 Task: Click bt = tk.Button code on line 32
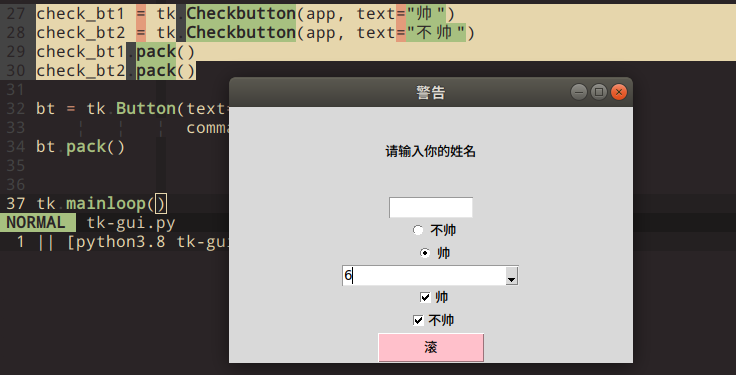132,108
